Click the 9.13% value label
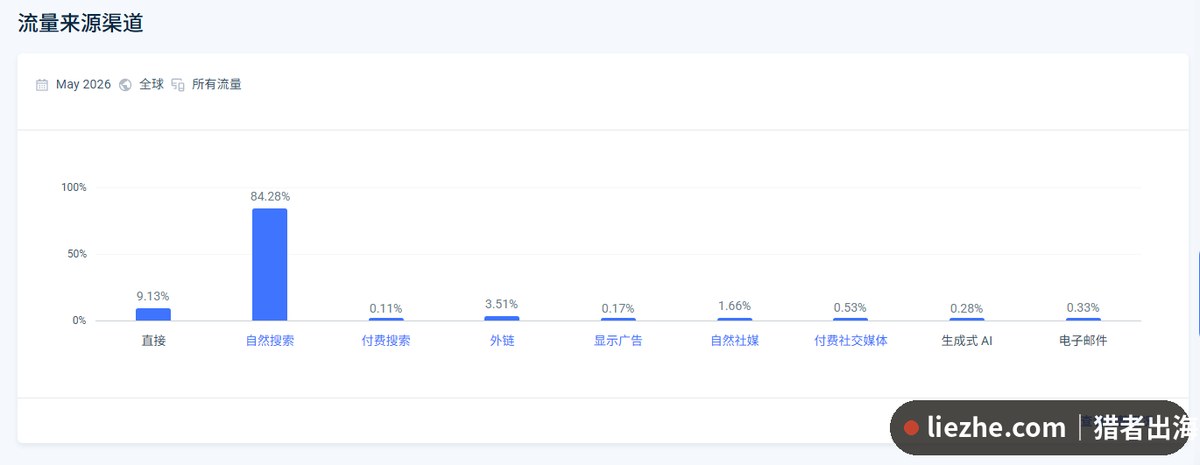 [x=153, y=296]
